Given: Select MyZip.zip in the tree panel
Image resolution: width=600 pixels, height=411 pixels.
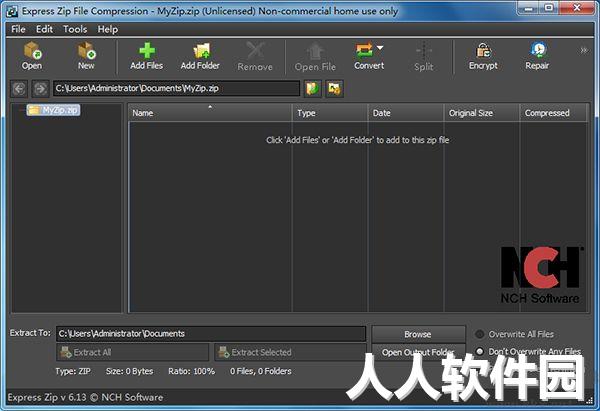Looking at the screenshot, I should (54, 110).
